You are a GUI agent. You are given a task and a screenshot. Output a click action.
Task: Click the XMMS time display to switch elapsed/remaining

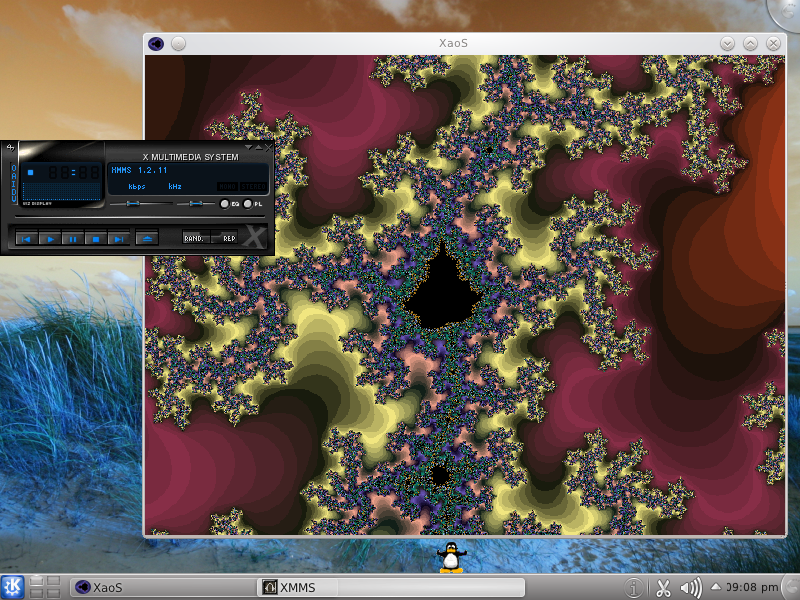coord(73,173)
